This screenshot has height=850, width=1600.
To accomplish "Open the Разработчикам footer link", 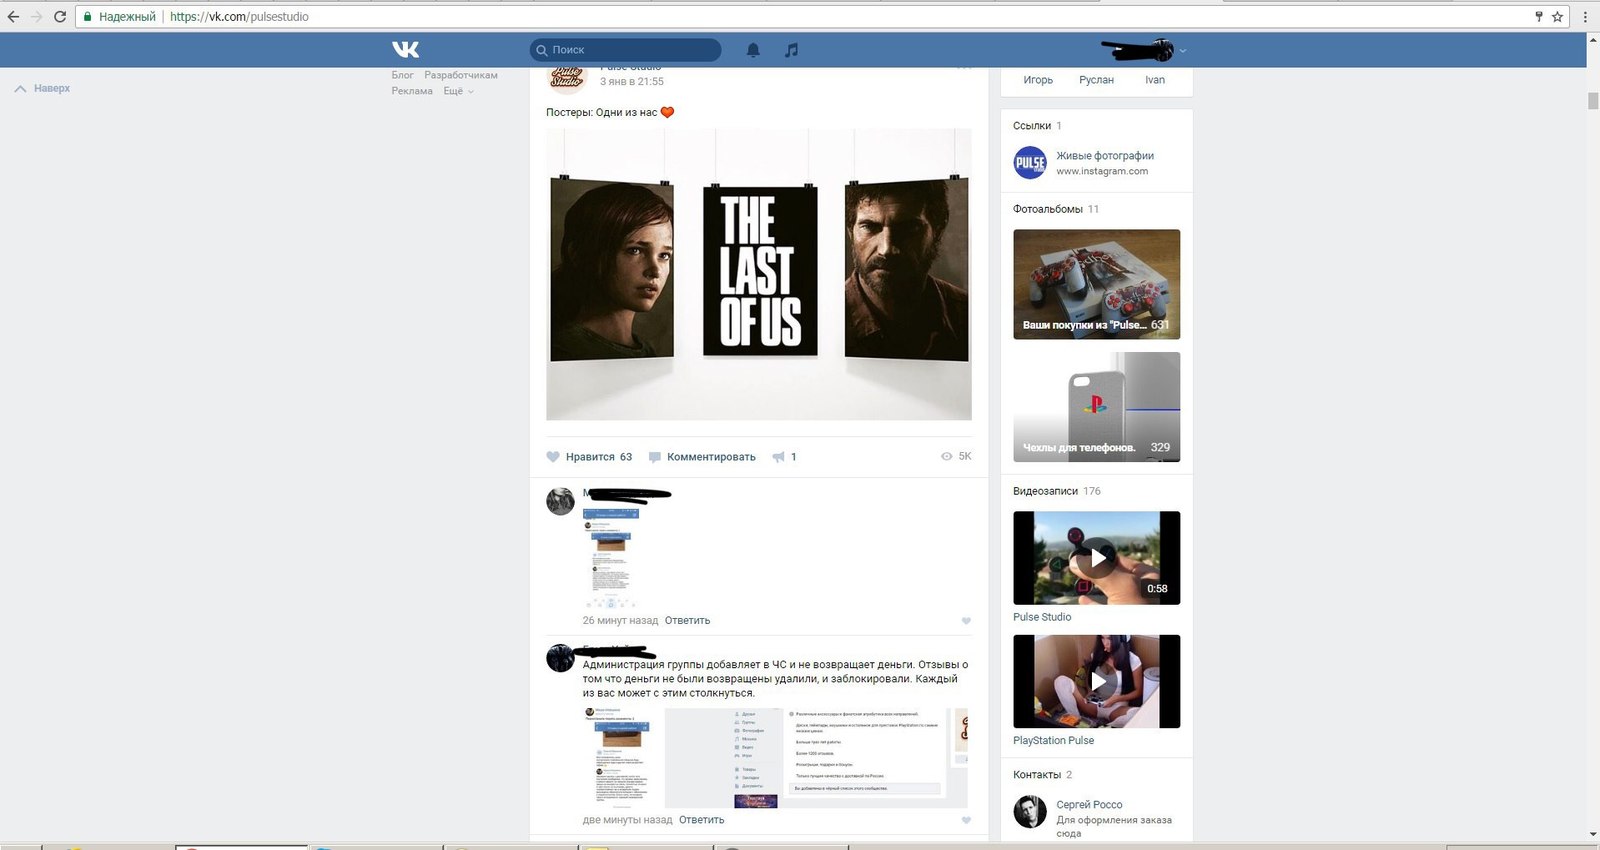I will (461, 75).
